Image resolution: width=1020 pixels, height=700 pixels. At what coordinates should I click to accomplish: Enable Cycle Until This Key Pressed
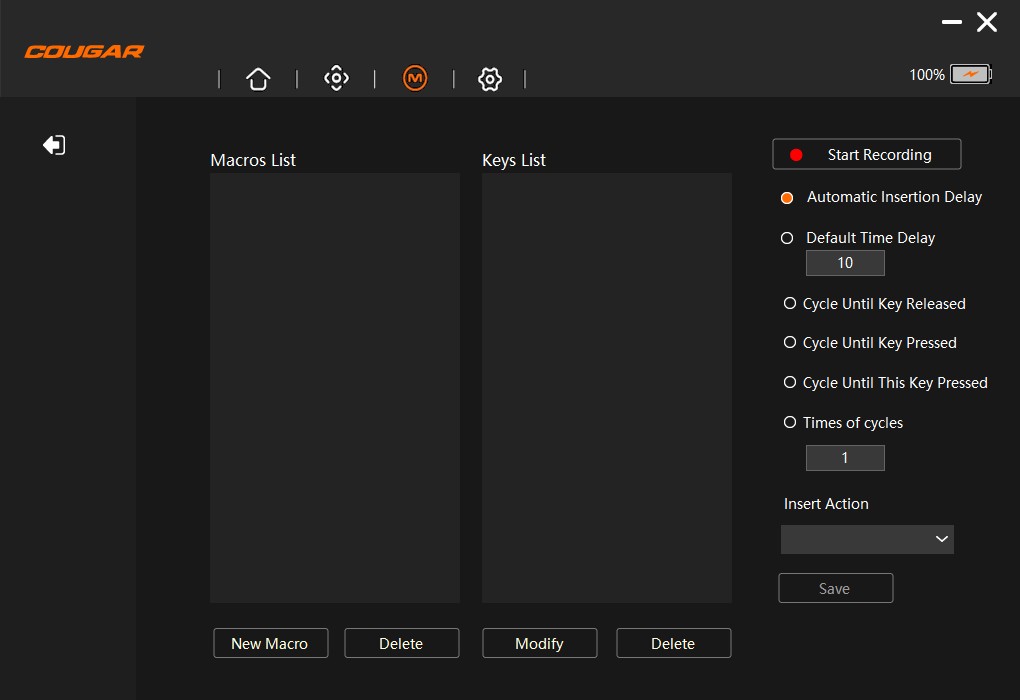[790, 382]
